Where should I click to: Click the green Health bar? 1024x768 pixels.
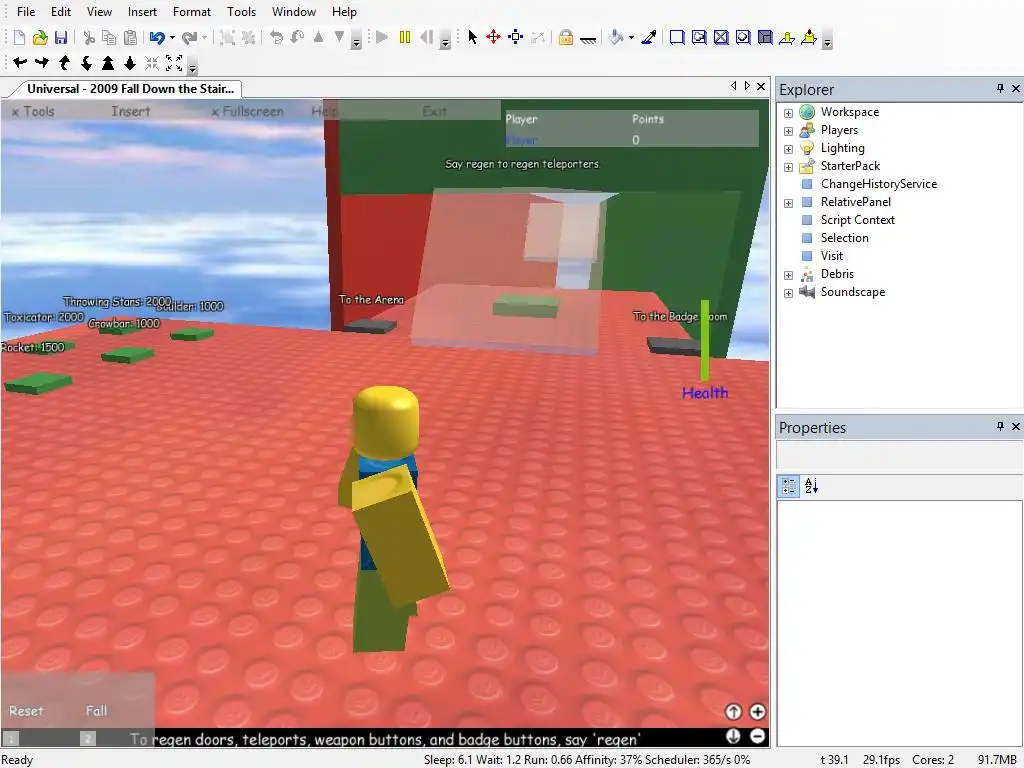click(705, 340)
